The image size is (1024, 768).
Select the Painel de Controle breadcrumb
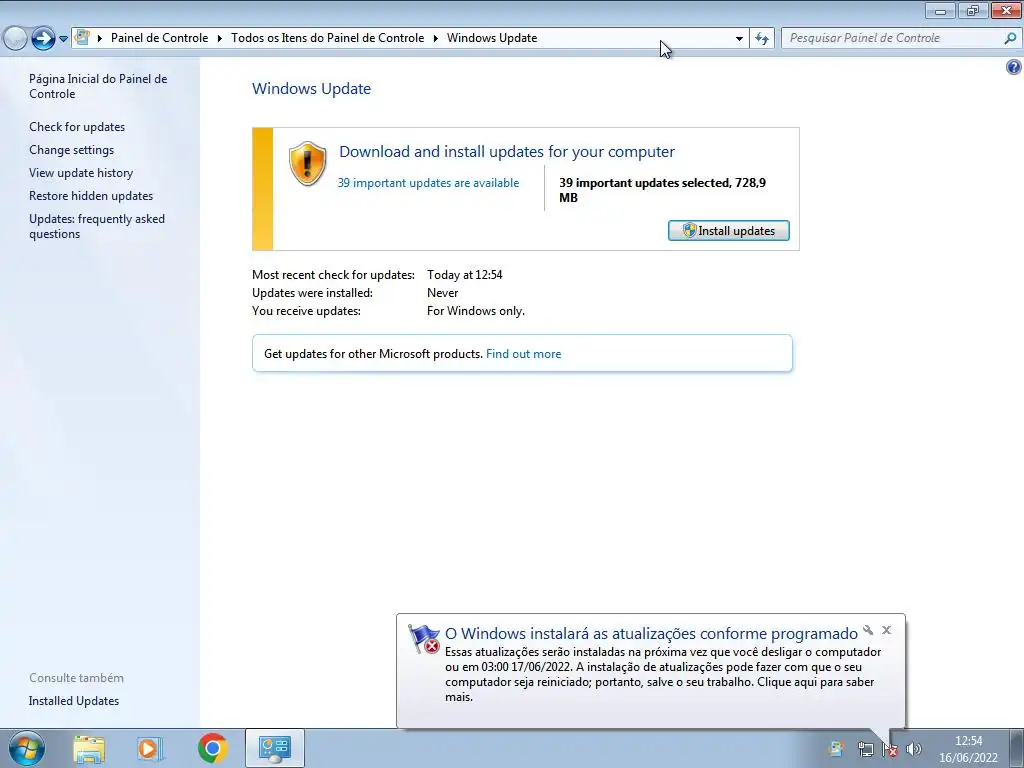point(159,38)
